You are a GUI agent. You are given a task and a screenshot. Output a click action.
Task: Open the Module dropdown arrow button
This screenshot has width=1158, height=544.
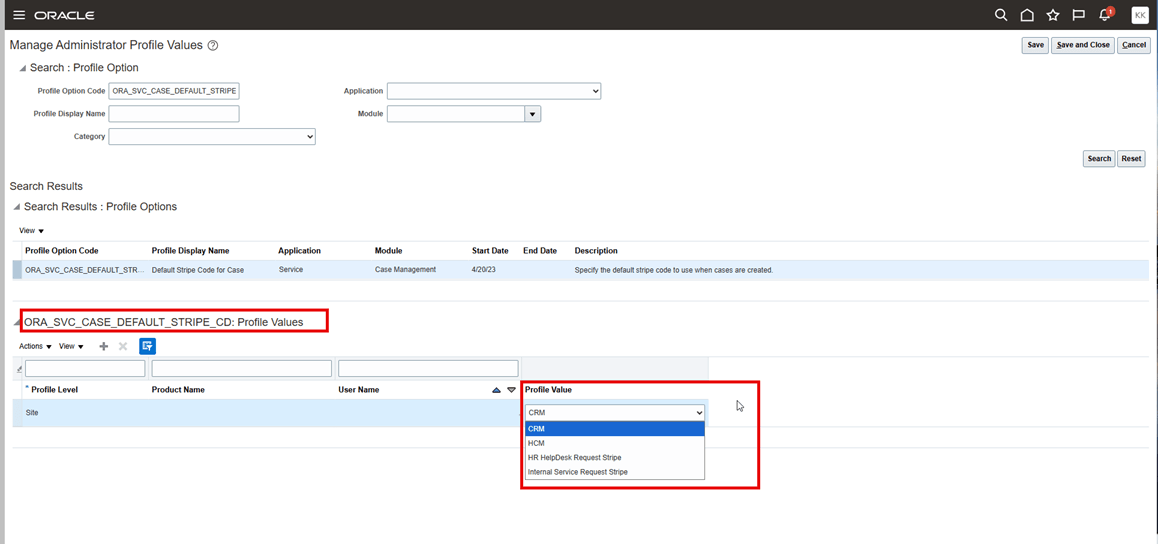(x=533, y=114)
